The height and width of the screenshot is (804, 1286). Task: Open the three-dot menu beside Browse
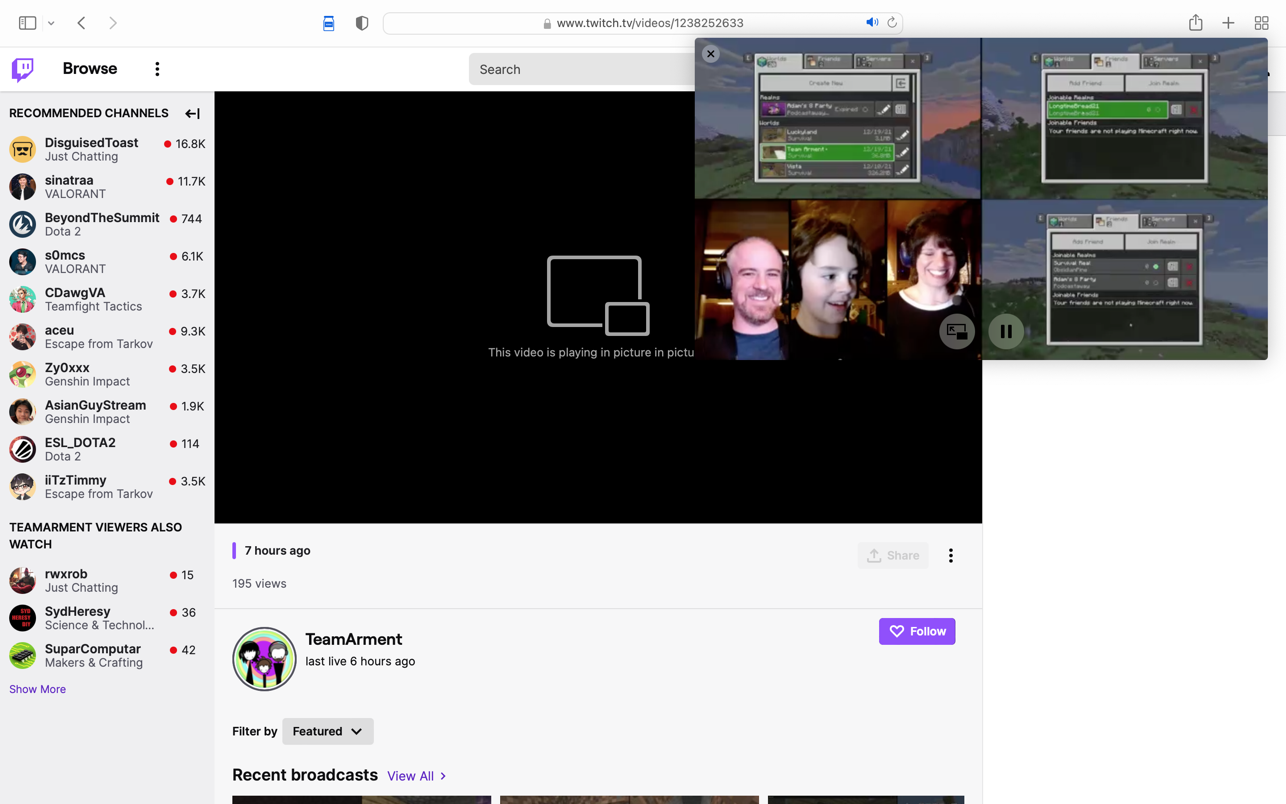pyautogui.click(x=157, y=69)
